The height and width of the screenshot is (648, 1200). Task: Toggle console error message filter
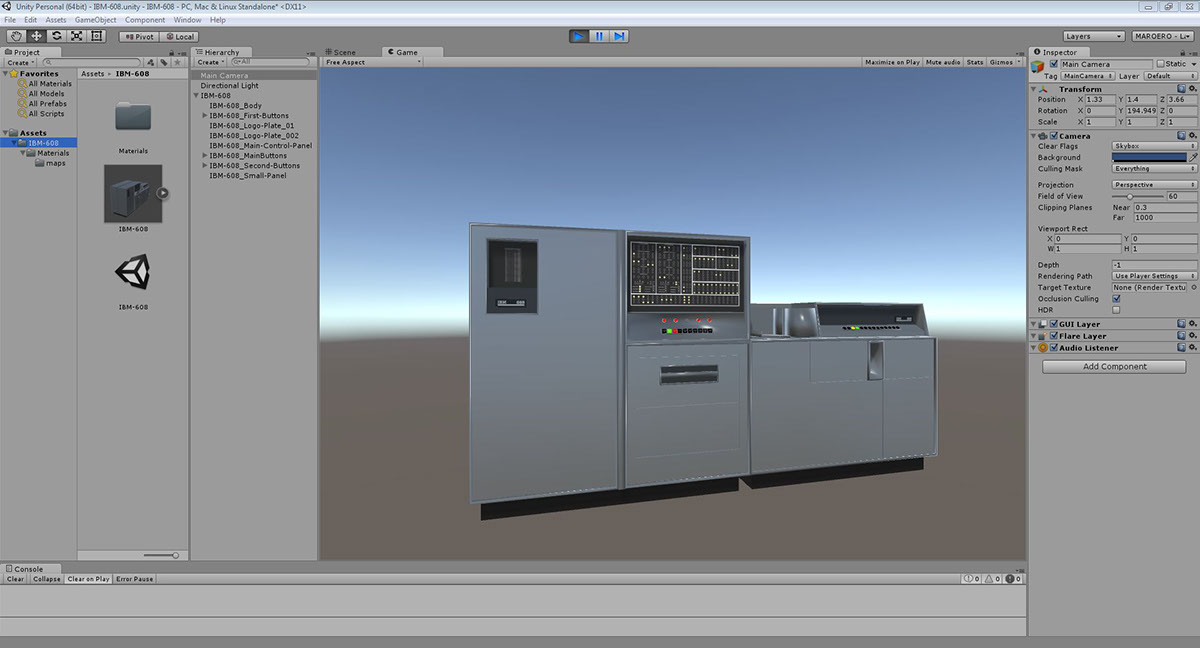click(1014, 579)
